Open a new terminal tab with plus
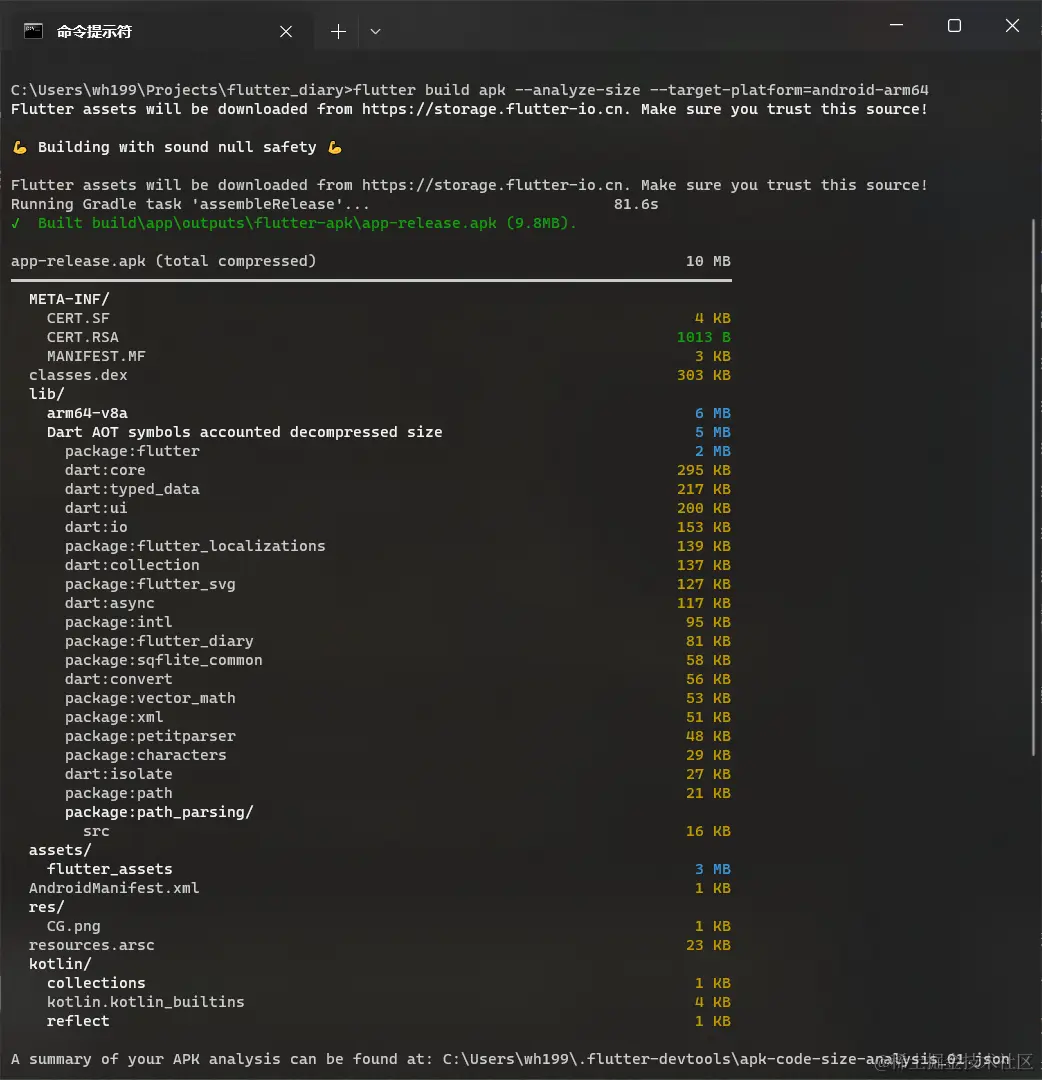Viewport: 1042px width, 1080px height. point(338,32)
